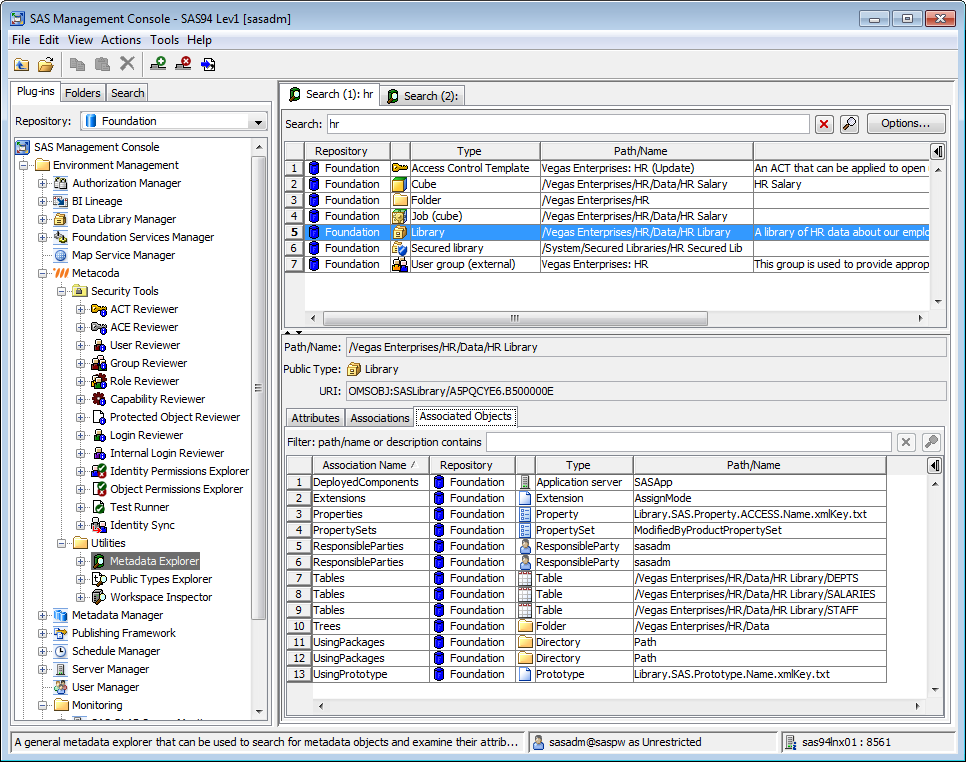Click the column chooser icon in search results

(x=938, y=151)
